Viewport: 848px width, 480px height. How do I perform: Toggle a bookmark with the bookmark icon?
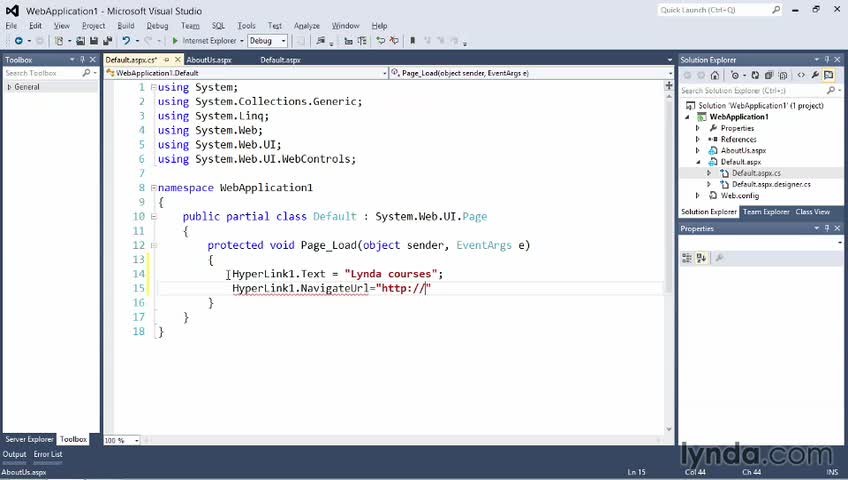(x=412, y=41)
